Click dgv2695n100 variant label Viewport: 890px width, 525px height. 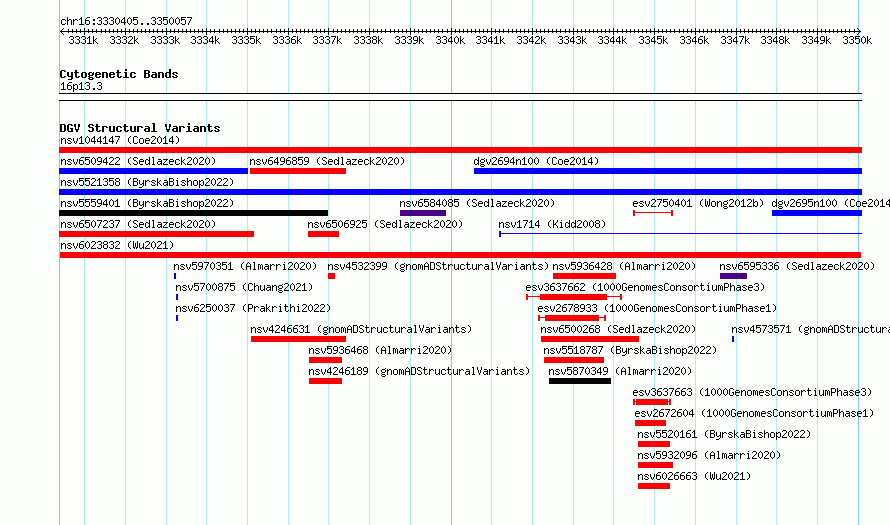point(830,203)
